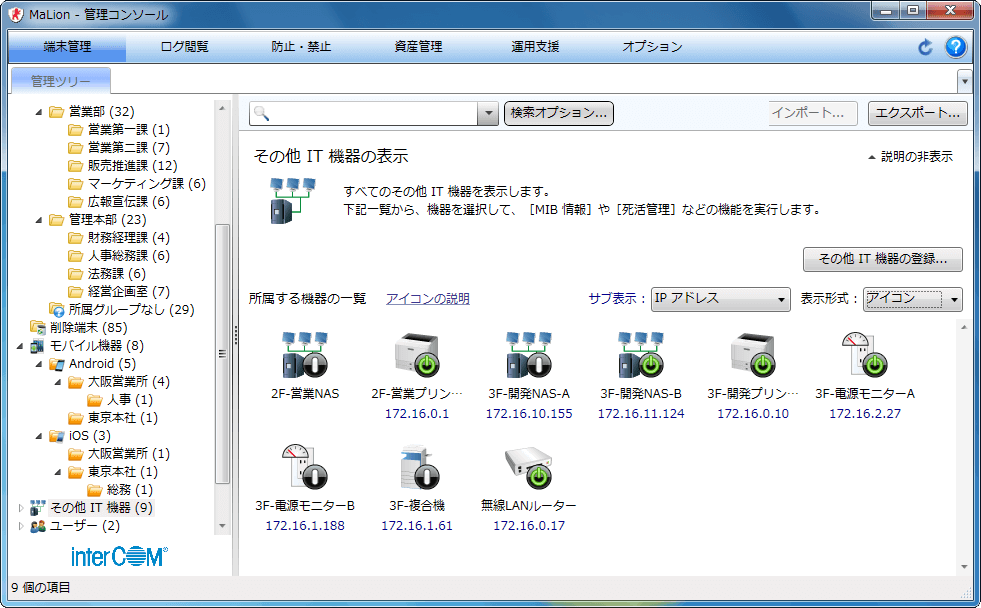Select 販売推進課 folder in the tree
981x608 pixels.
coord(132,166)
